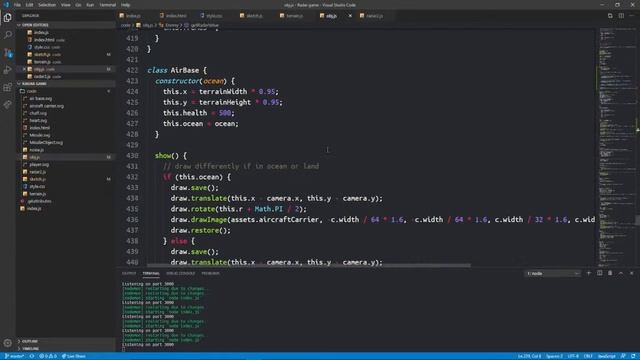Click open changes icon left of split editor
640x360 pixels.
610,16
